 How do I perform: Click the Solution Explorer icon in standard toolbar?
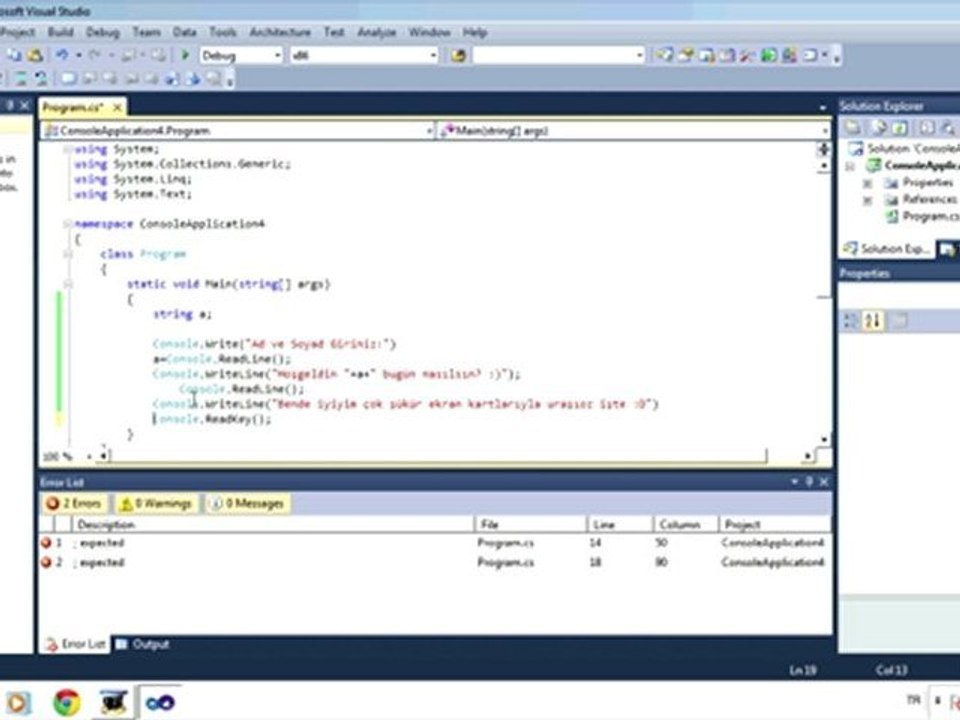(664, 56)
